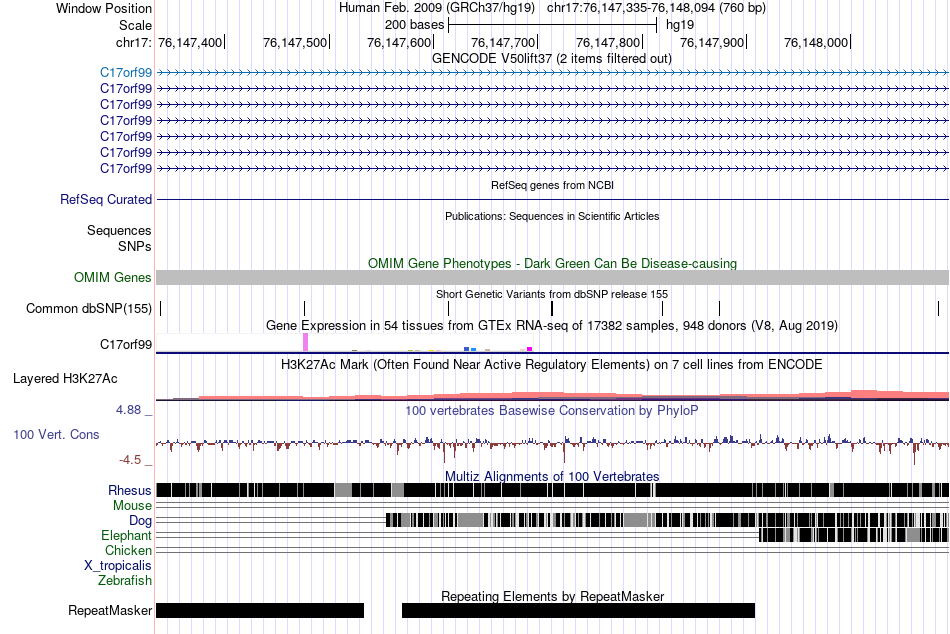Click the -4.5 PhyloP lower scale value
The width and height of the screenshot is (950, 634).
130,460
